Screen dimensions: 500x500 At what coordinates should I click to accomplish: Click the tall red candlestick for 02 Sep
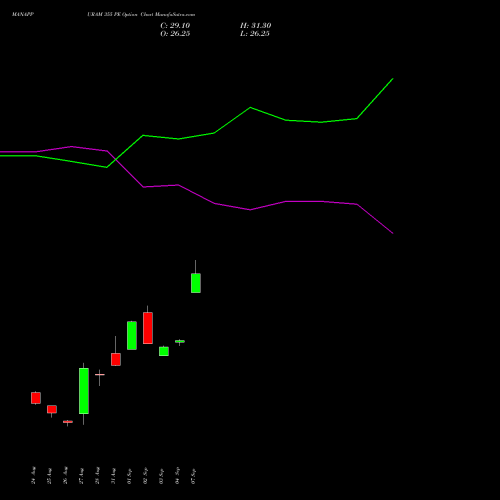pyautogui.click(x=148, y=328)
